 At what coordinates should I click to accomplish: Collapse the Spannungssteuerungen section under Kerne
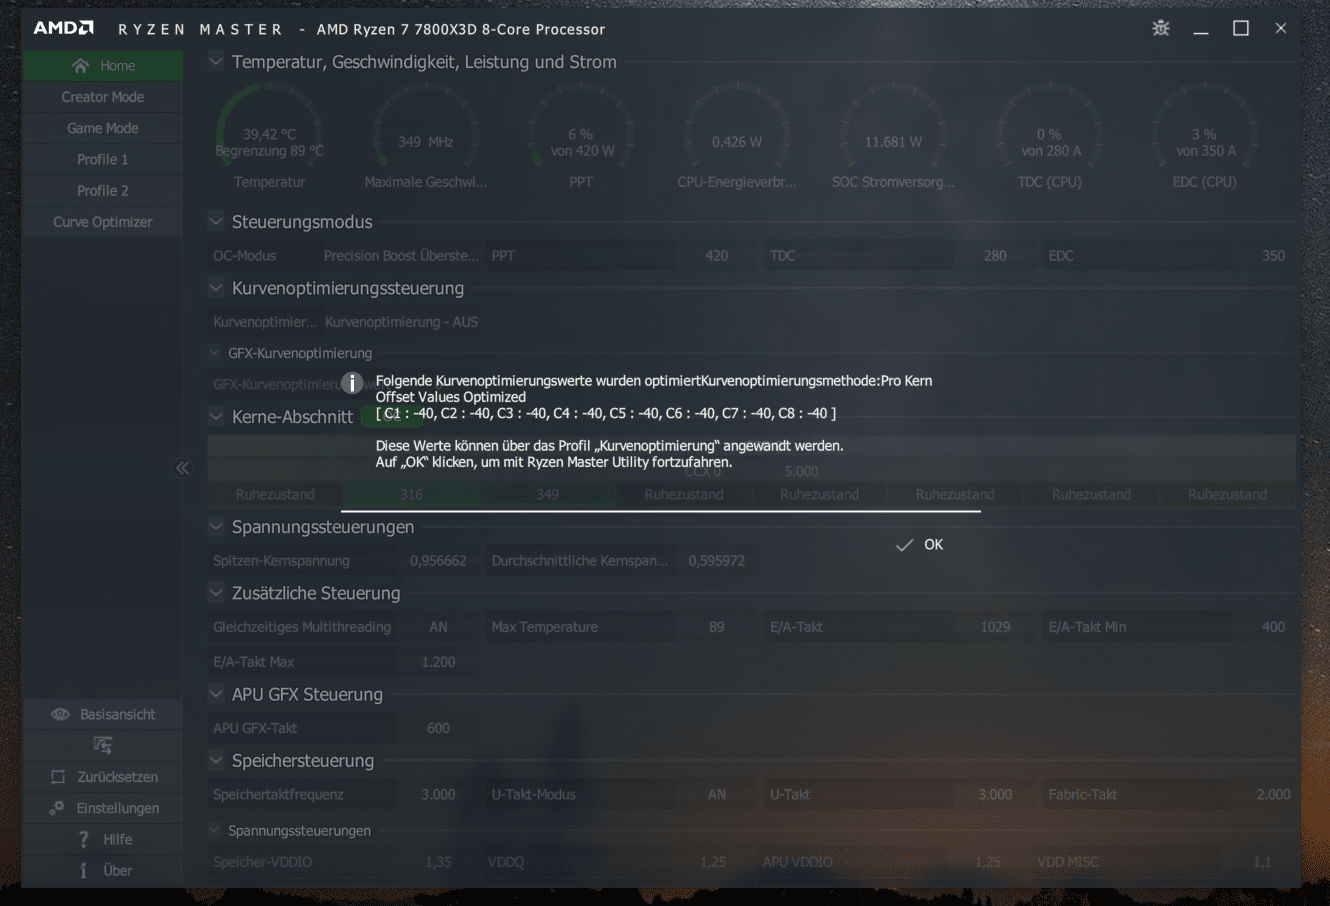pos(215,527)
